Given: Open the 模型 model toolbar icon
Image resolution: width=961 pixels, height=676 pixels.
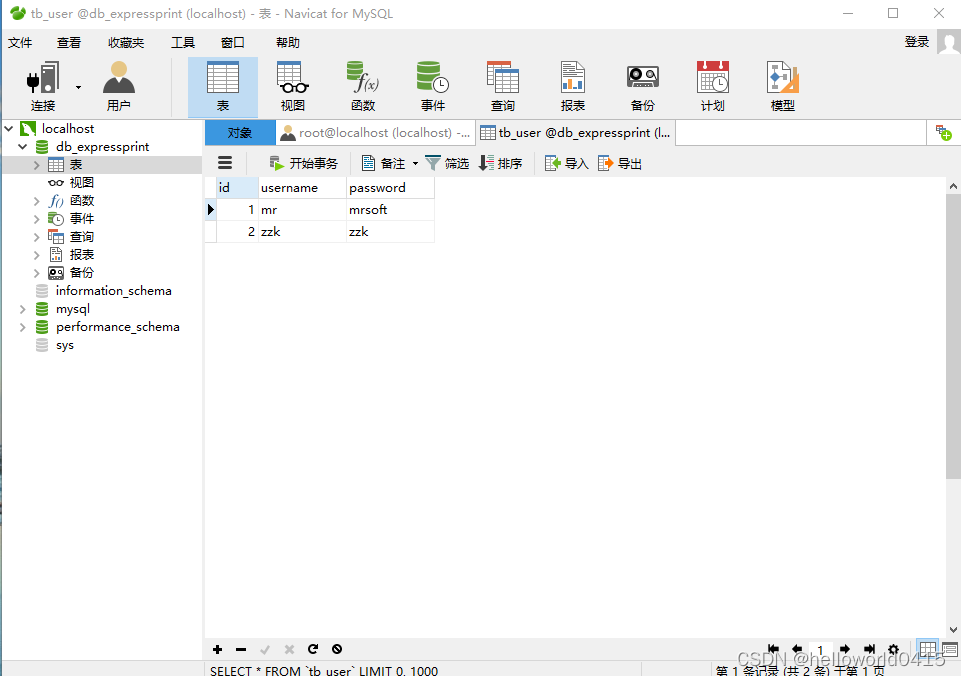Looking at the screenshot, I should (x=783, y=86).
